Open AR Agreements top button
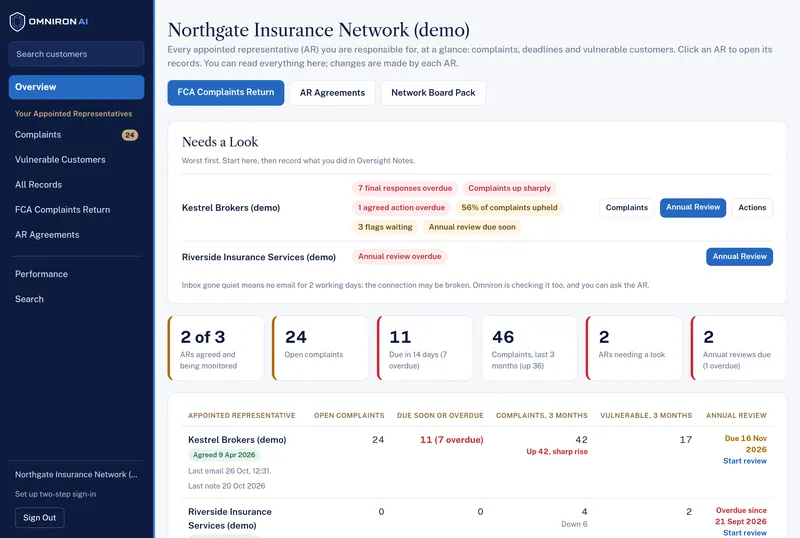This screenshot has width=800, height=538. [x=332, y=93]
